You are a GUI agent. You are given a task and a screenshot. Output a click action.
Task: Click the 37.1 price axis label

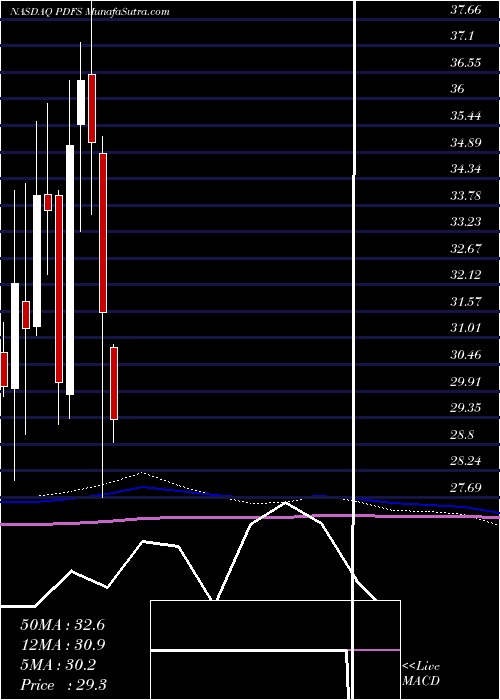pyautogui.click(x=462, y=36)
